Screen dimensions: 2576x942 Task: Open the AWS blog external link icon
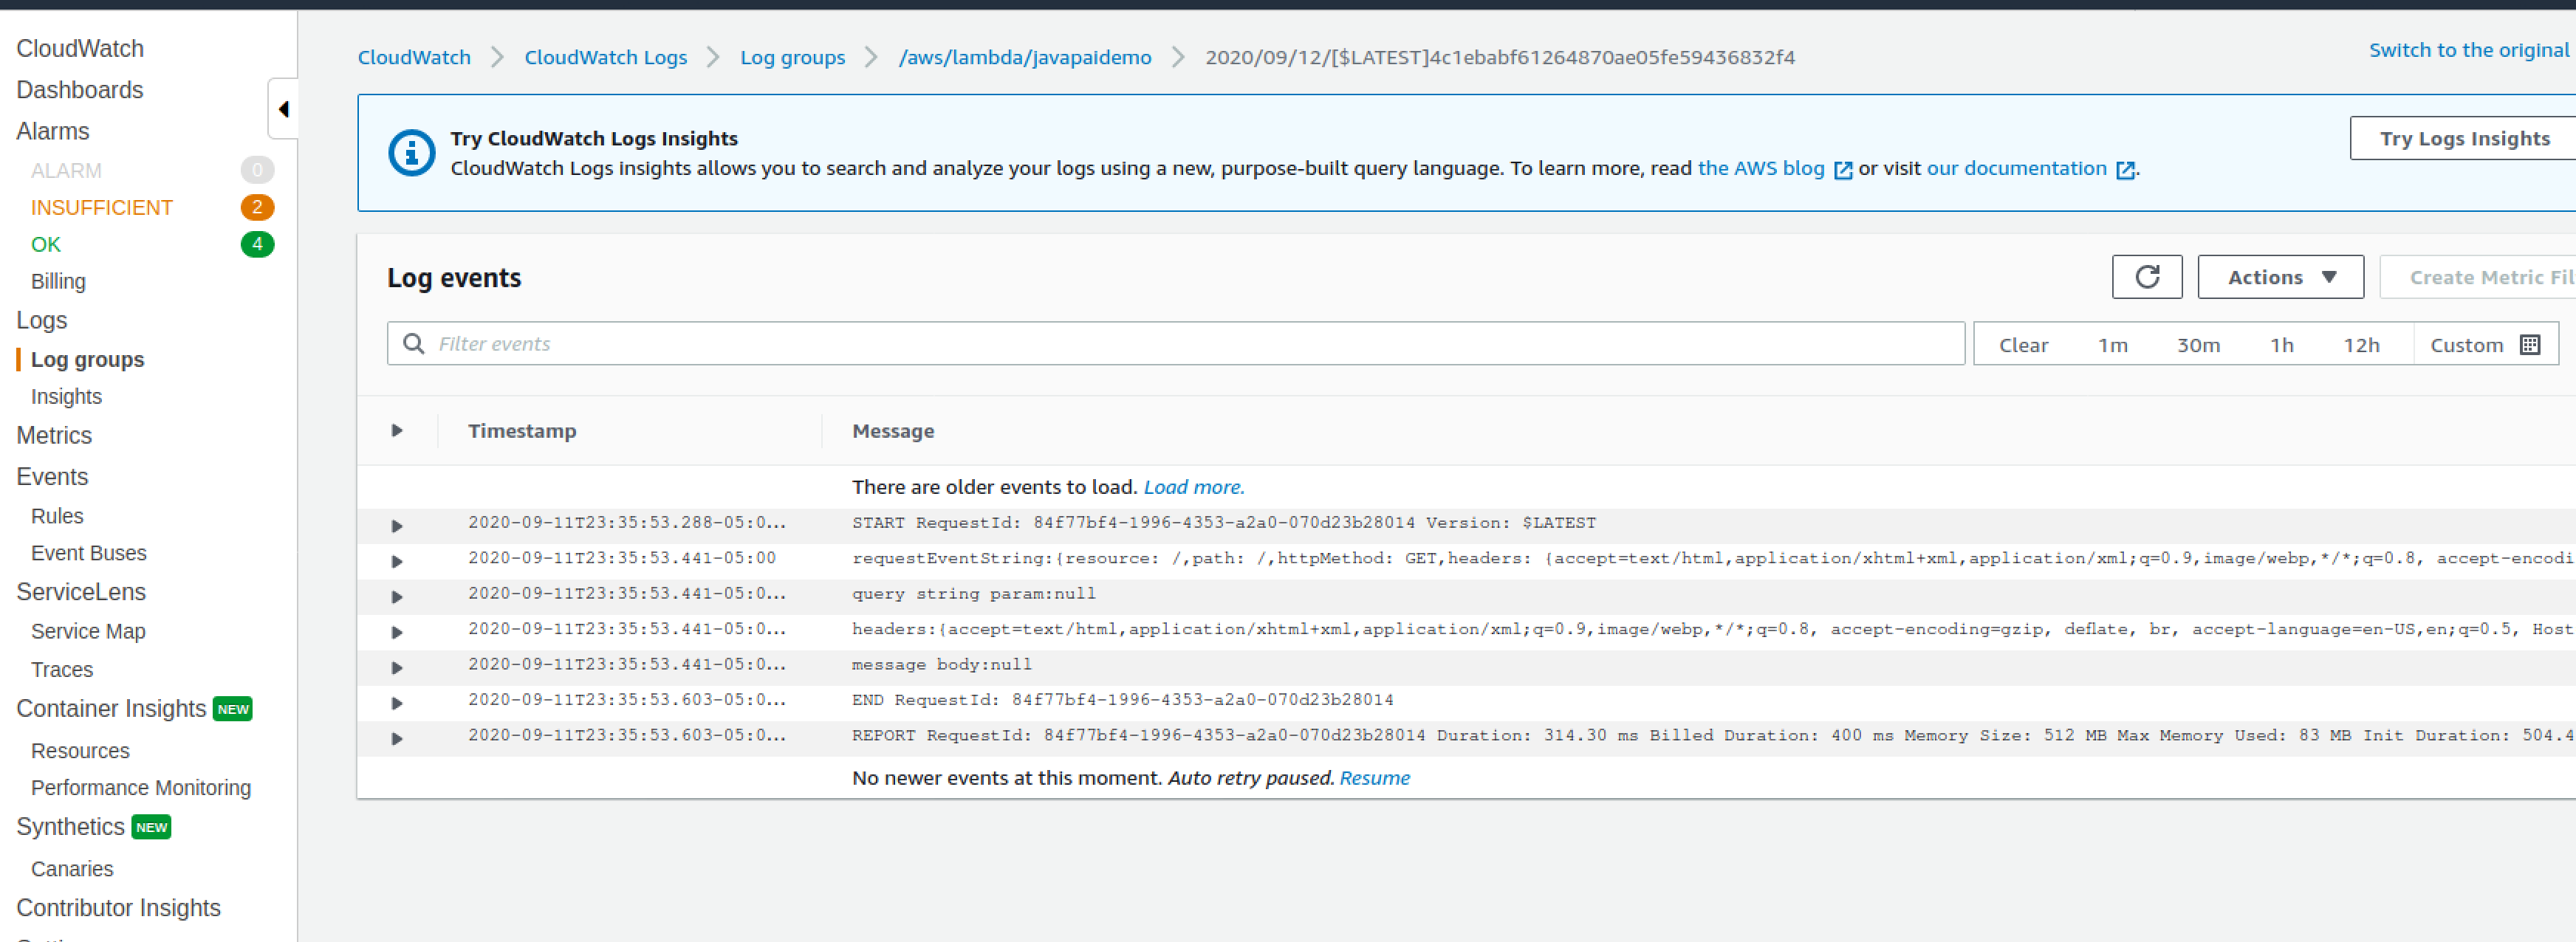[x=1843, y=169]
